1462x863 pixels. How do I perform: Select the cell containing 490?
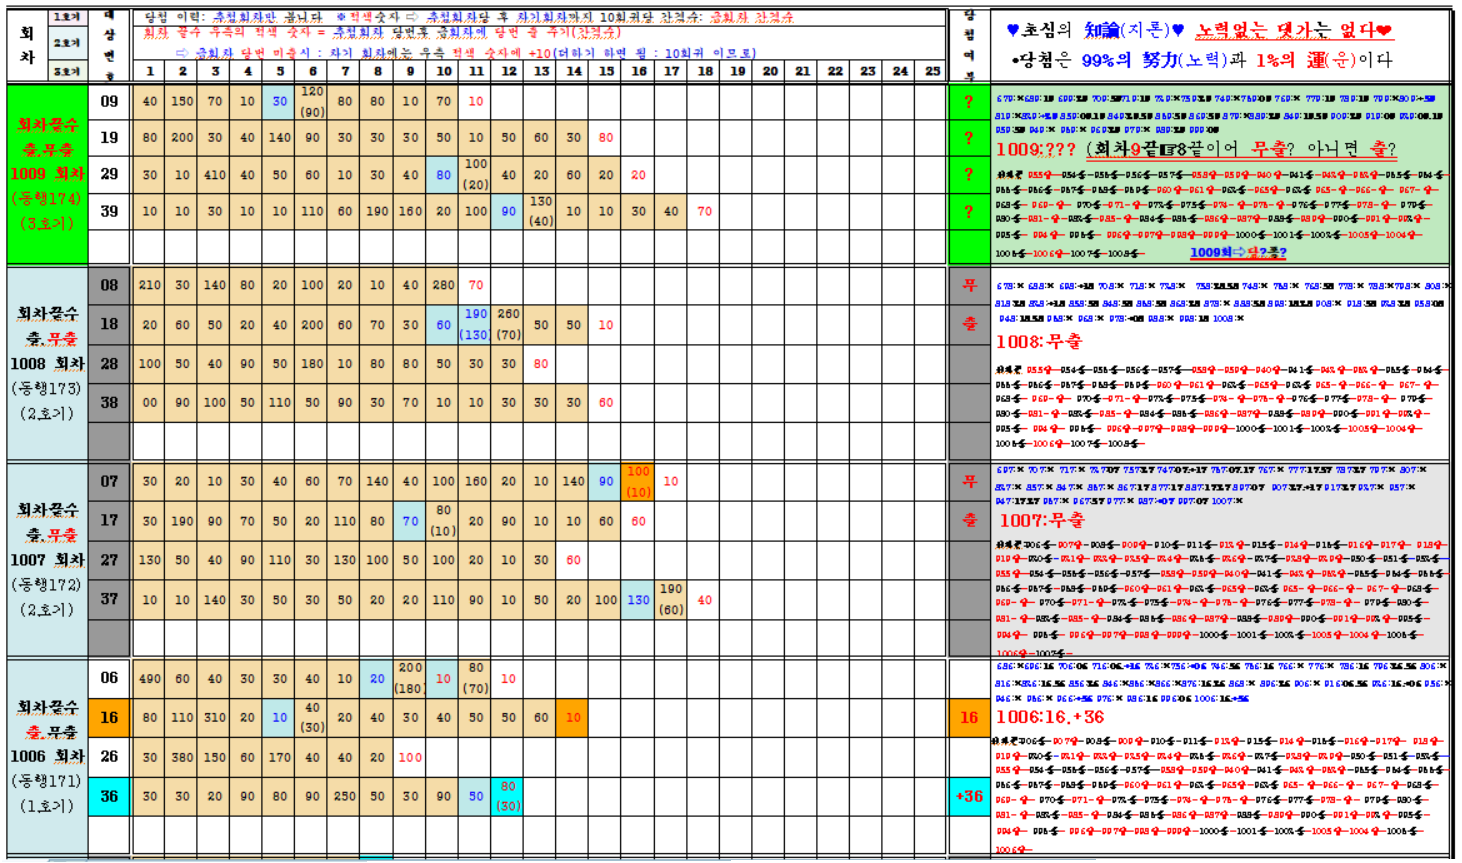coord(150,678)
